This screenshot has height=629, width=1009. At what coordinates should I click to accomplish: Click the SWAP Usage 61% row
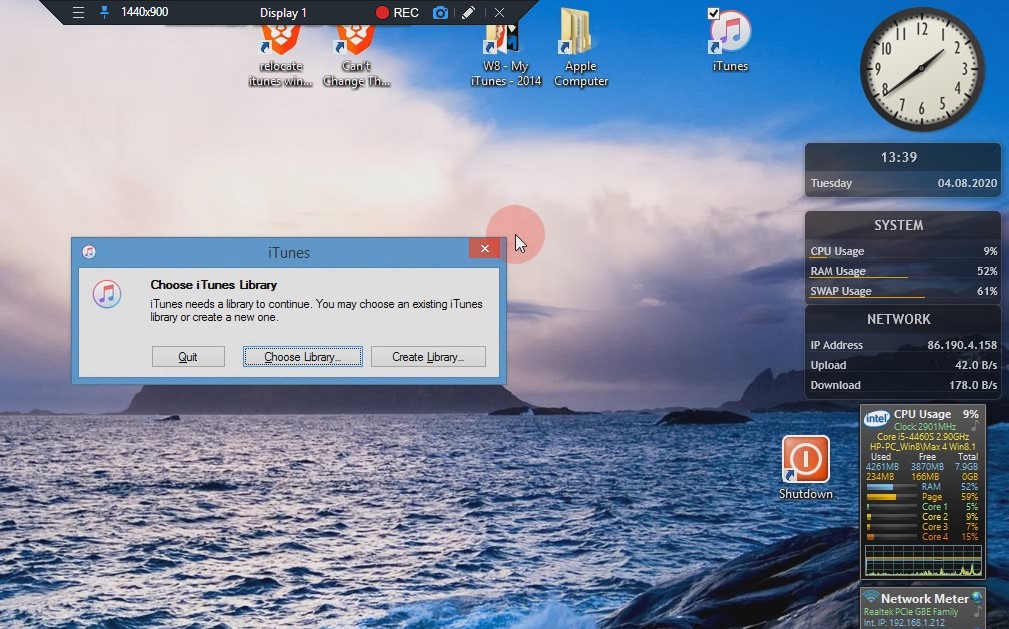(903, 291)
